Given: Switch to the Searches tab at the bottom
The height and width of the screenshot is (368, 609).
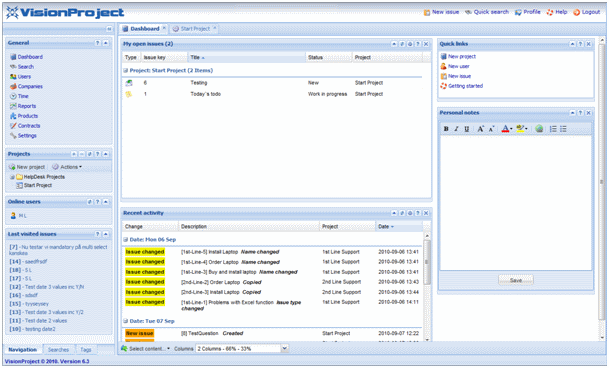Looking at the screenshot, I should (58, 350).
